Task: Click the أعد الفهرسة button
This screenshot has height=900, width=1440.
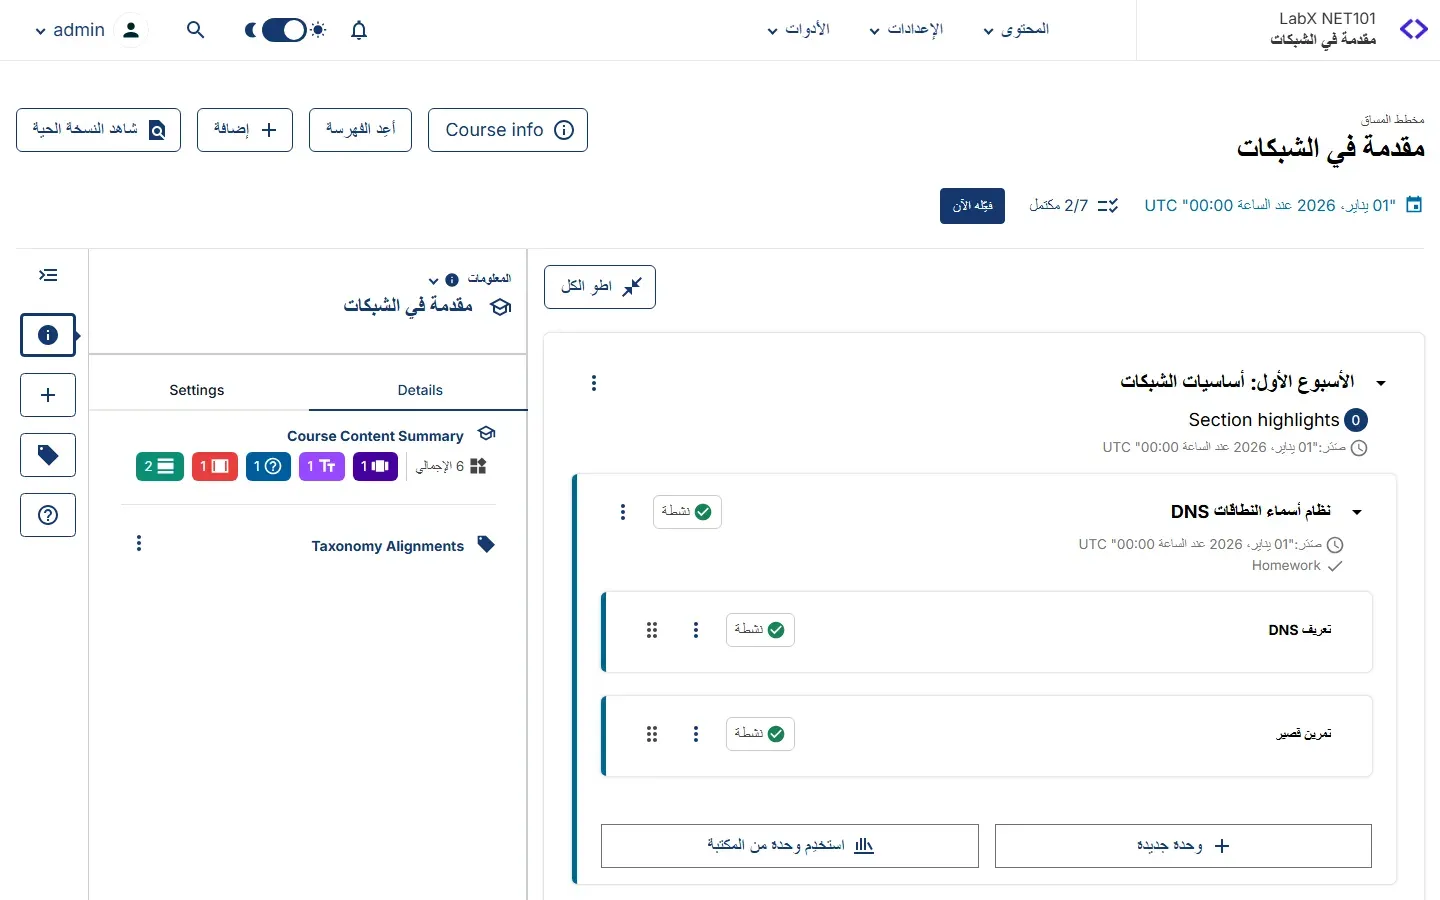Action: click(361, 130)
